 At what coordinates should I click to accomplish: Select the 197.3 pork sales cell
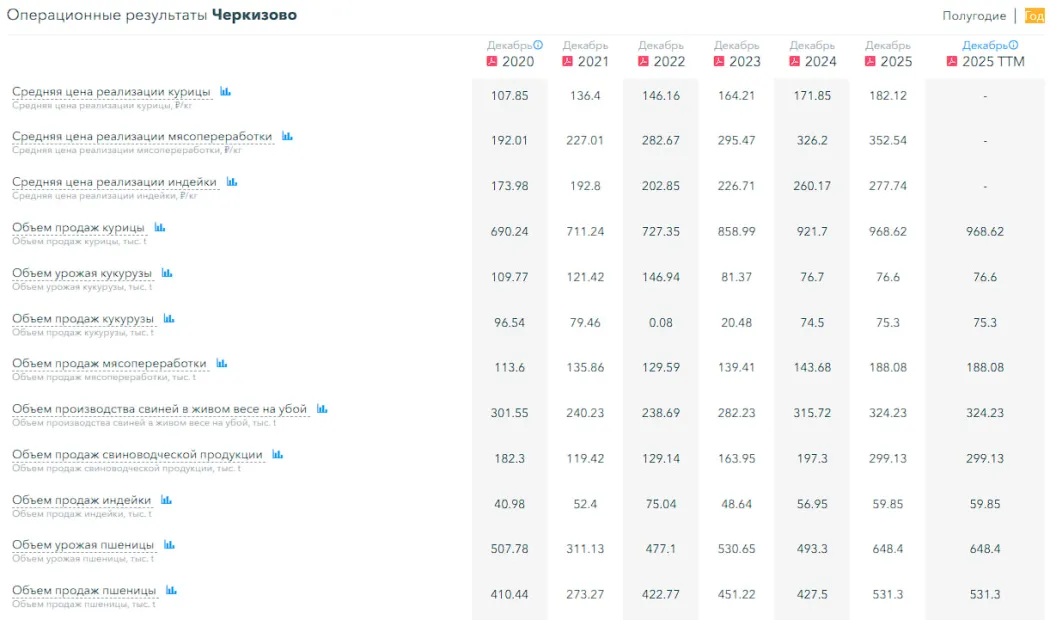coord(812,459)
